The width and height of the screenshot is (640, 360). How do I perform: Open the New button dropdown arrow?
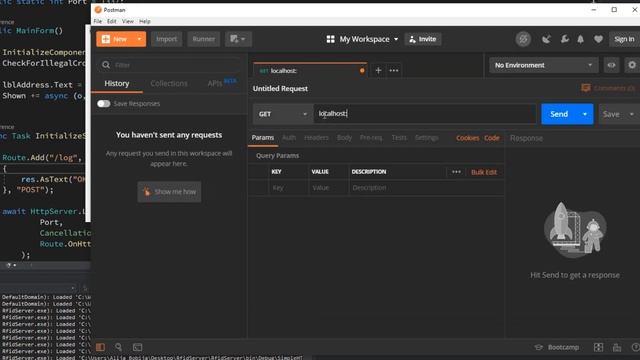point(139,39)
